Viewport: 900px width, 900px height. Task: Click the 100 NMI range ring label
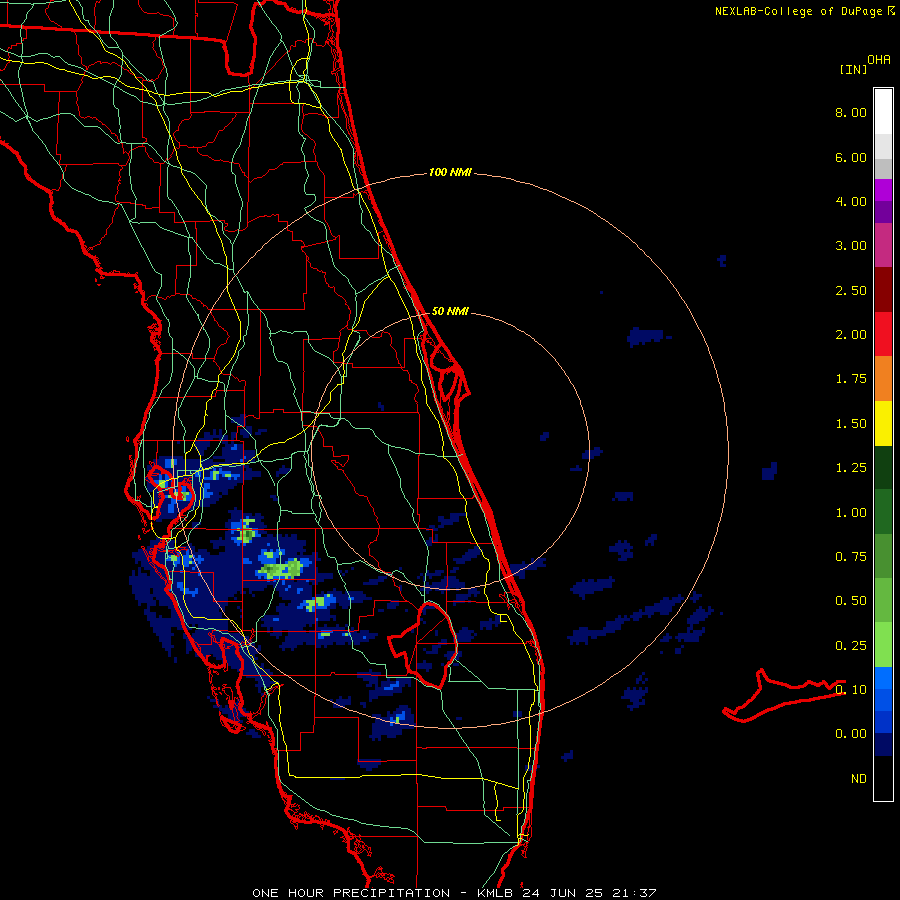click(450, 172)
